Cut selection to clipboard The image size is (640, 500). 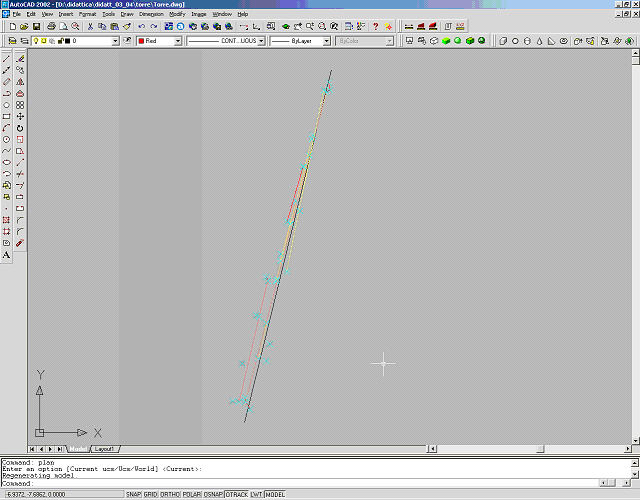(90, 27)
